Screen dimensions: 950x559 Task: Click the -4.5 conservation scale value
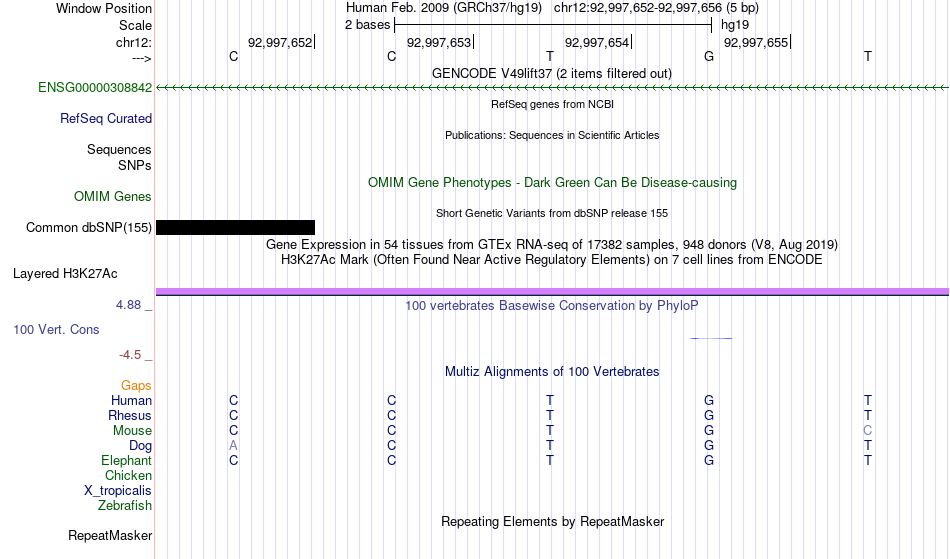(130, 354)
